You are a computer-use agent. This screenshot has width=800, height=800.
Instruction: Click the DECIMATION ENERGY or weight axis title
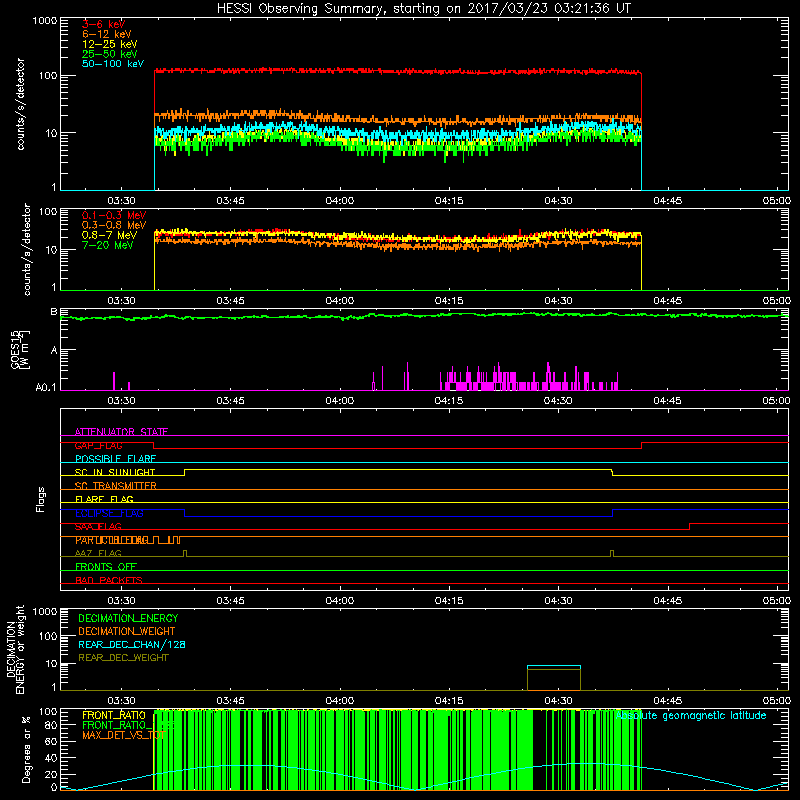coord(15,649)
